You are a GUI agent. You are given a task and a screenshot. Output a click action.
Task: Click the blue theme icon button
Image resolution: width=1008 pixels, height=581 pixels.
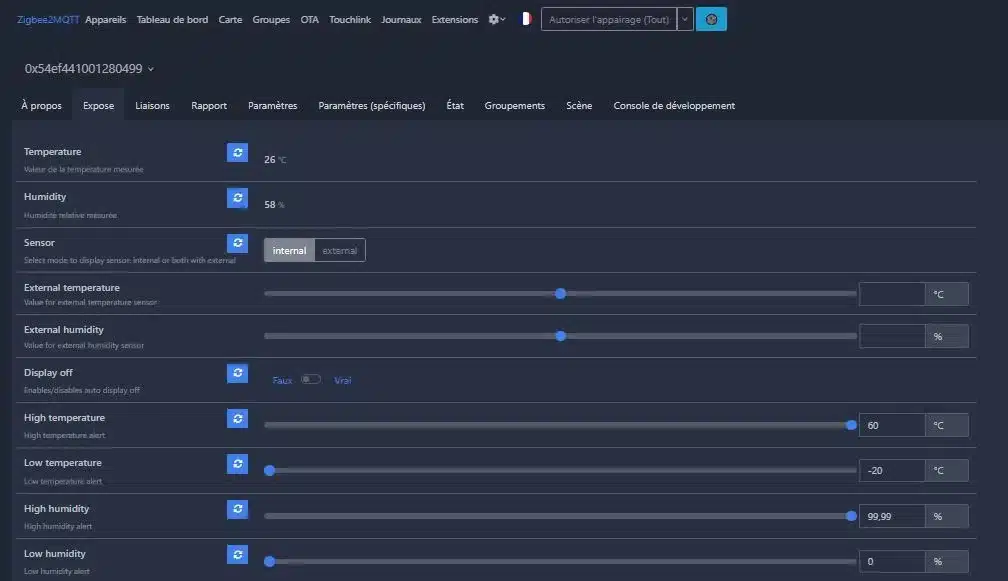tap(711, 19)
